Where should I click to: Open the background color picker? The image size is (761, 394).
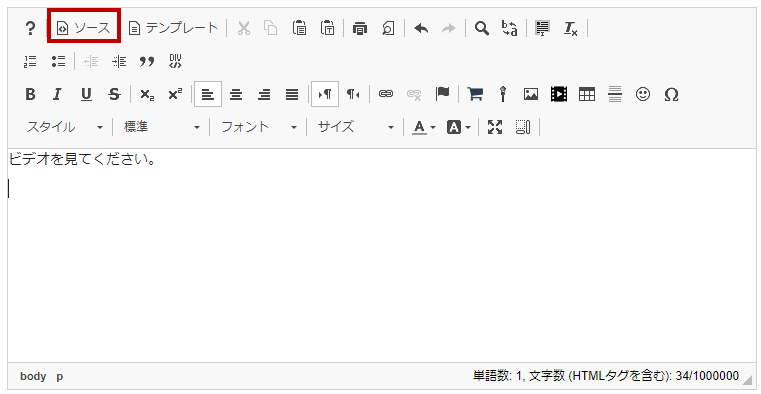tap(459, 127)
